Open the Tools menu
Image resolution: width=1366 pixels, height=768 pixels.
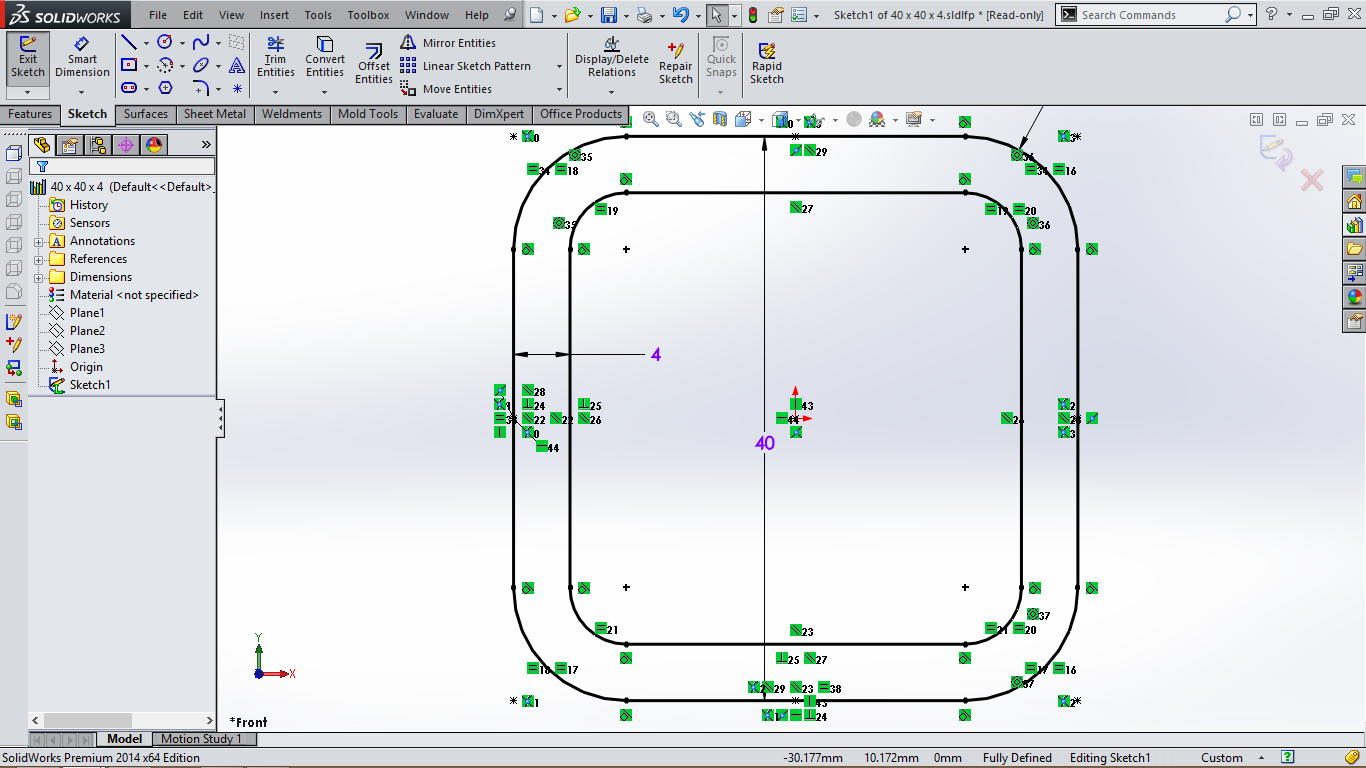318,14
